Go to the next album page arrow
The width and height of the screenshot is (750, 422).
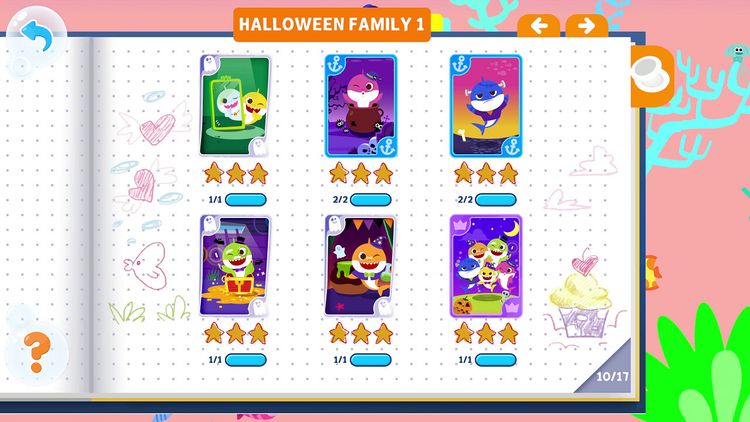[586, 26]
